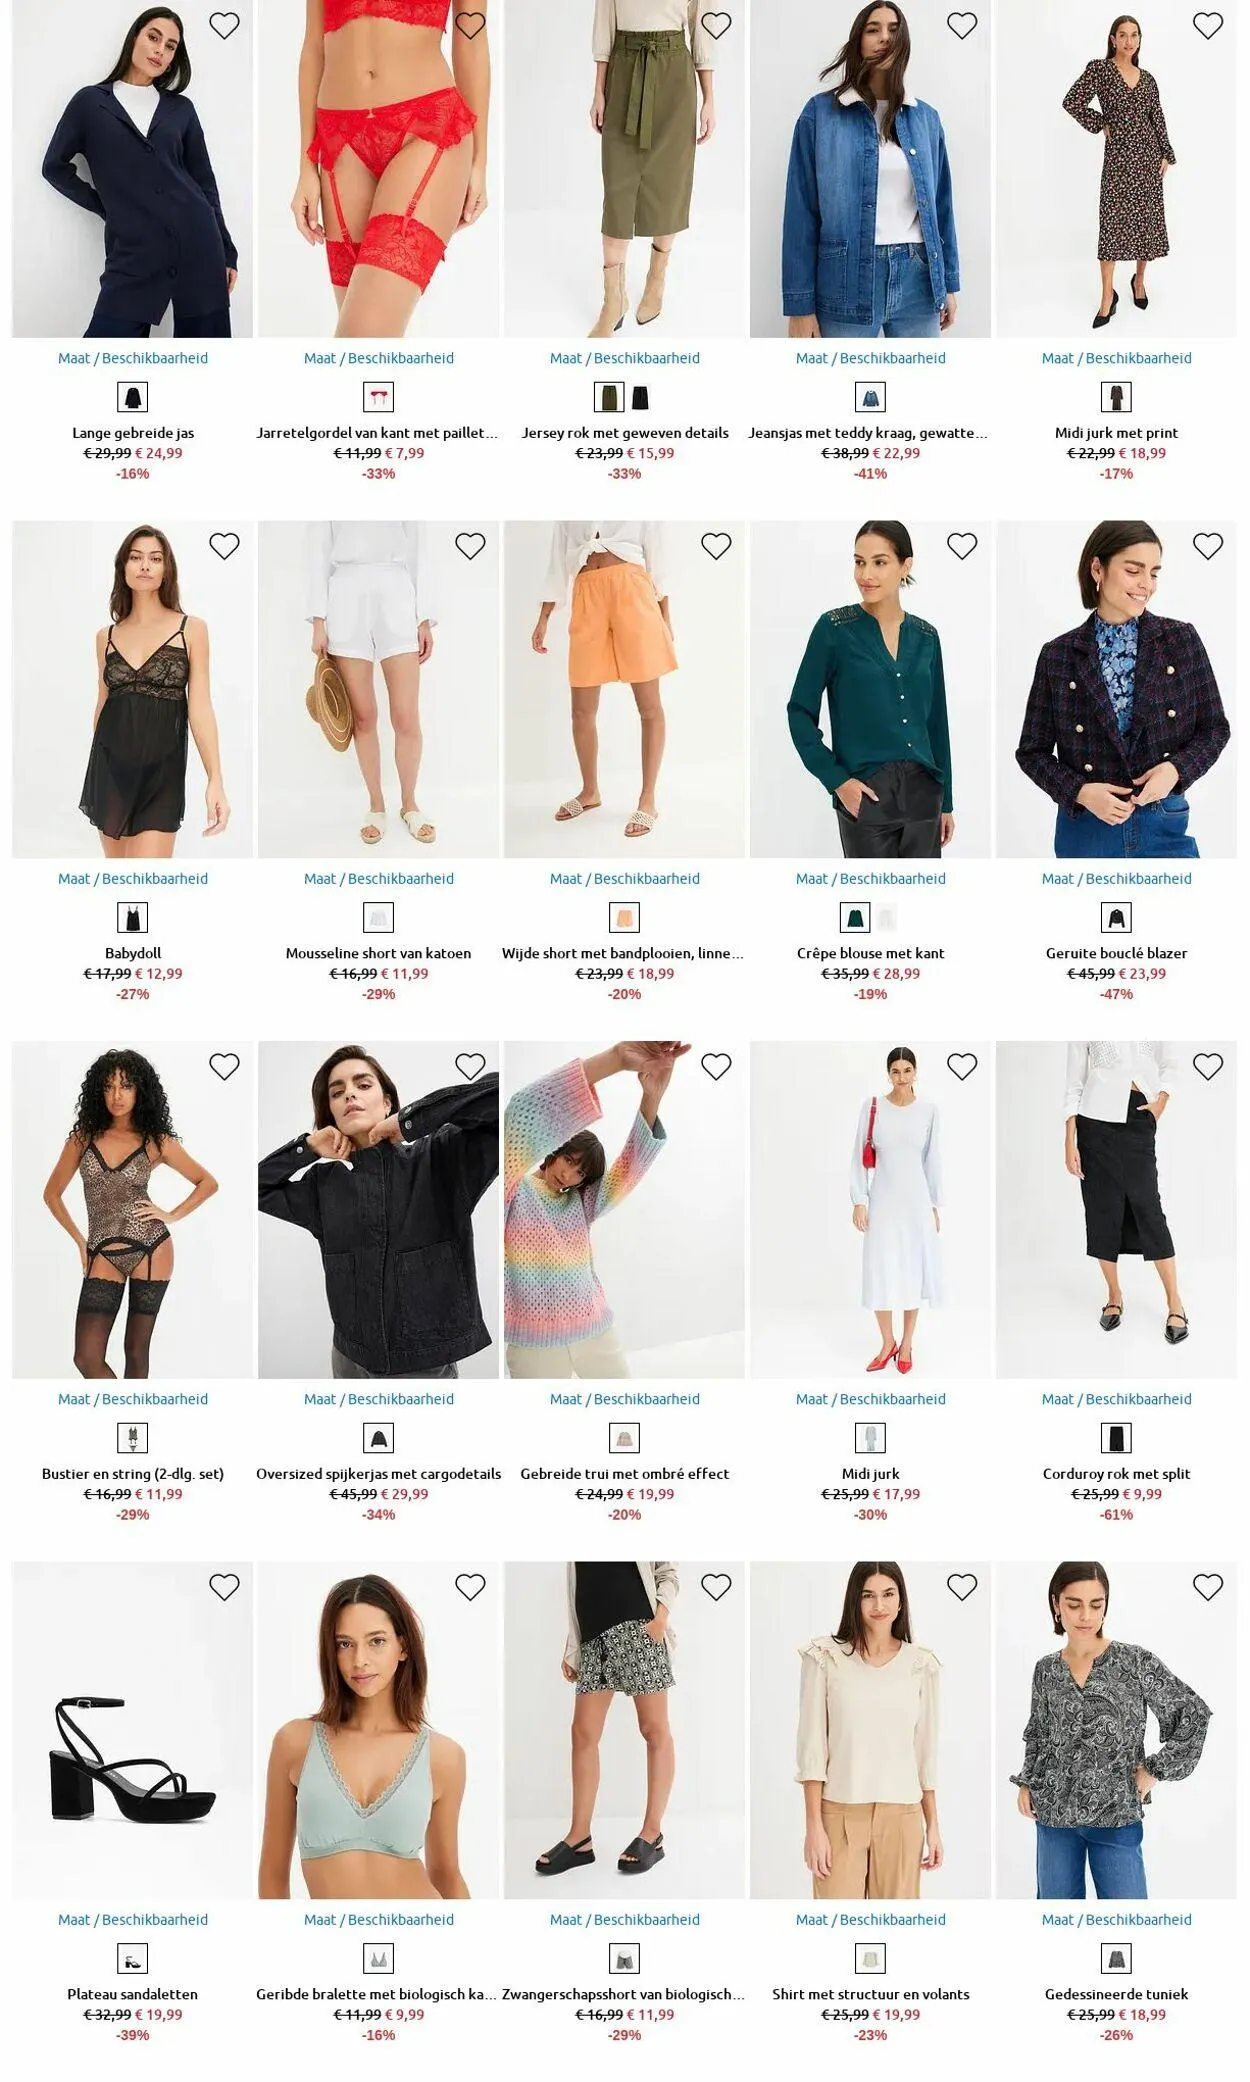1250x2082 pixels.
Task: Select the black color swatch of Jersey rok
Action: tap(641, 398)
